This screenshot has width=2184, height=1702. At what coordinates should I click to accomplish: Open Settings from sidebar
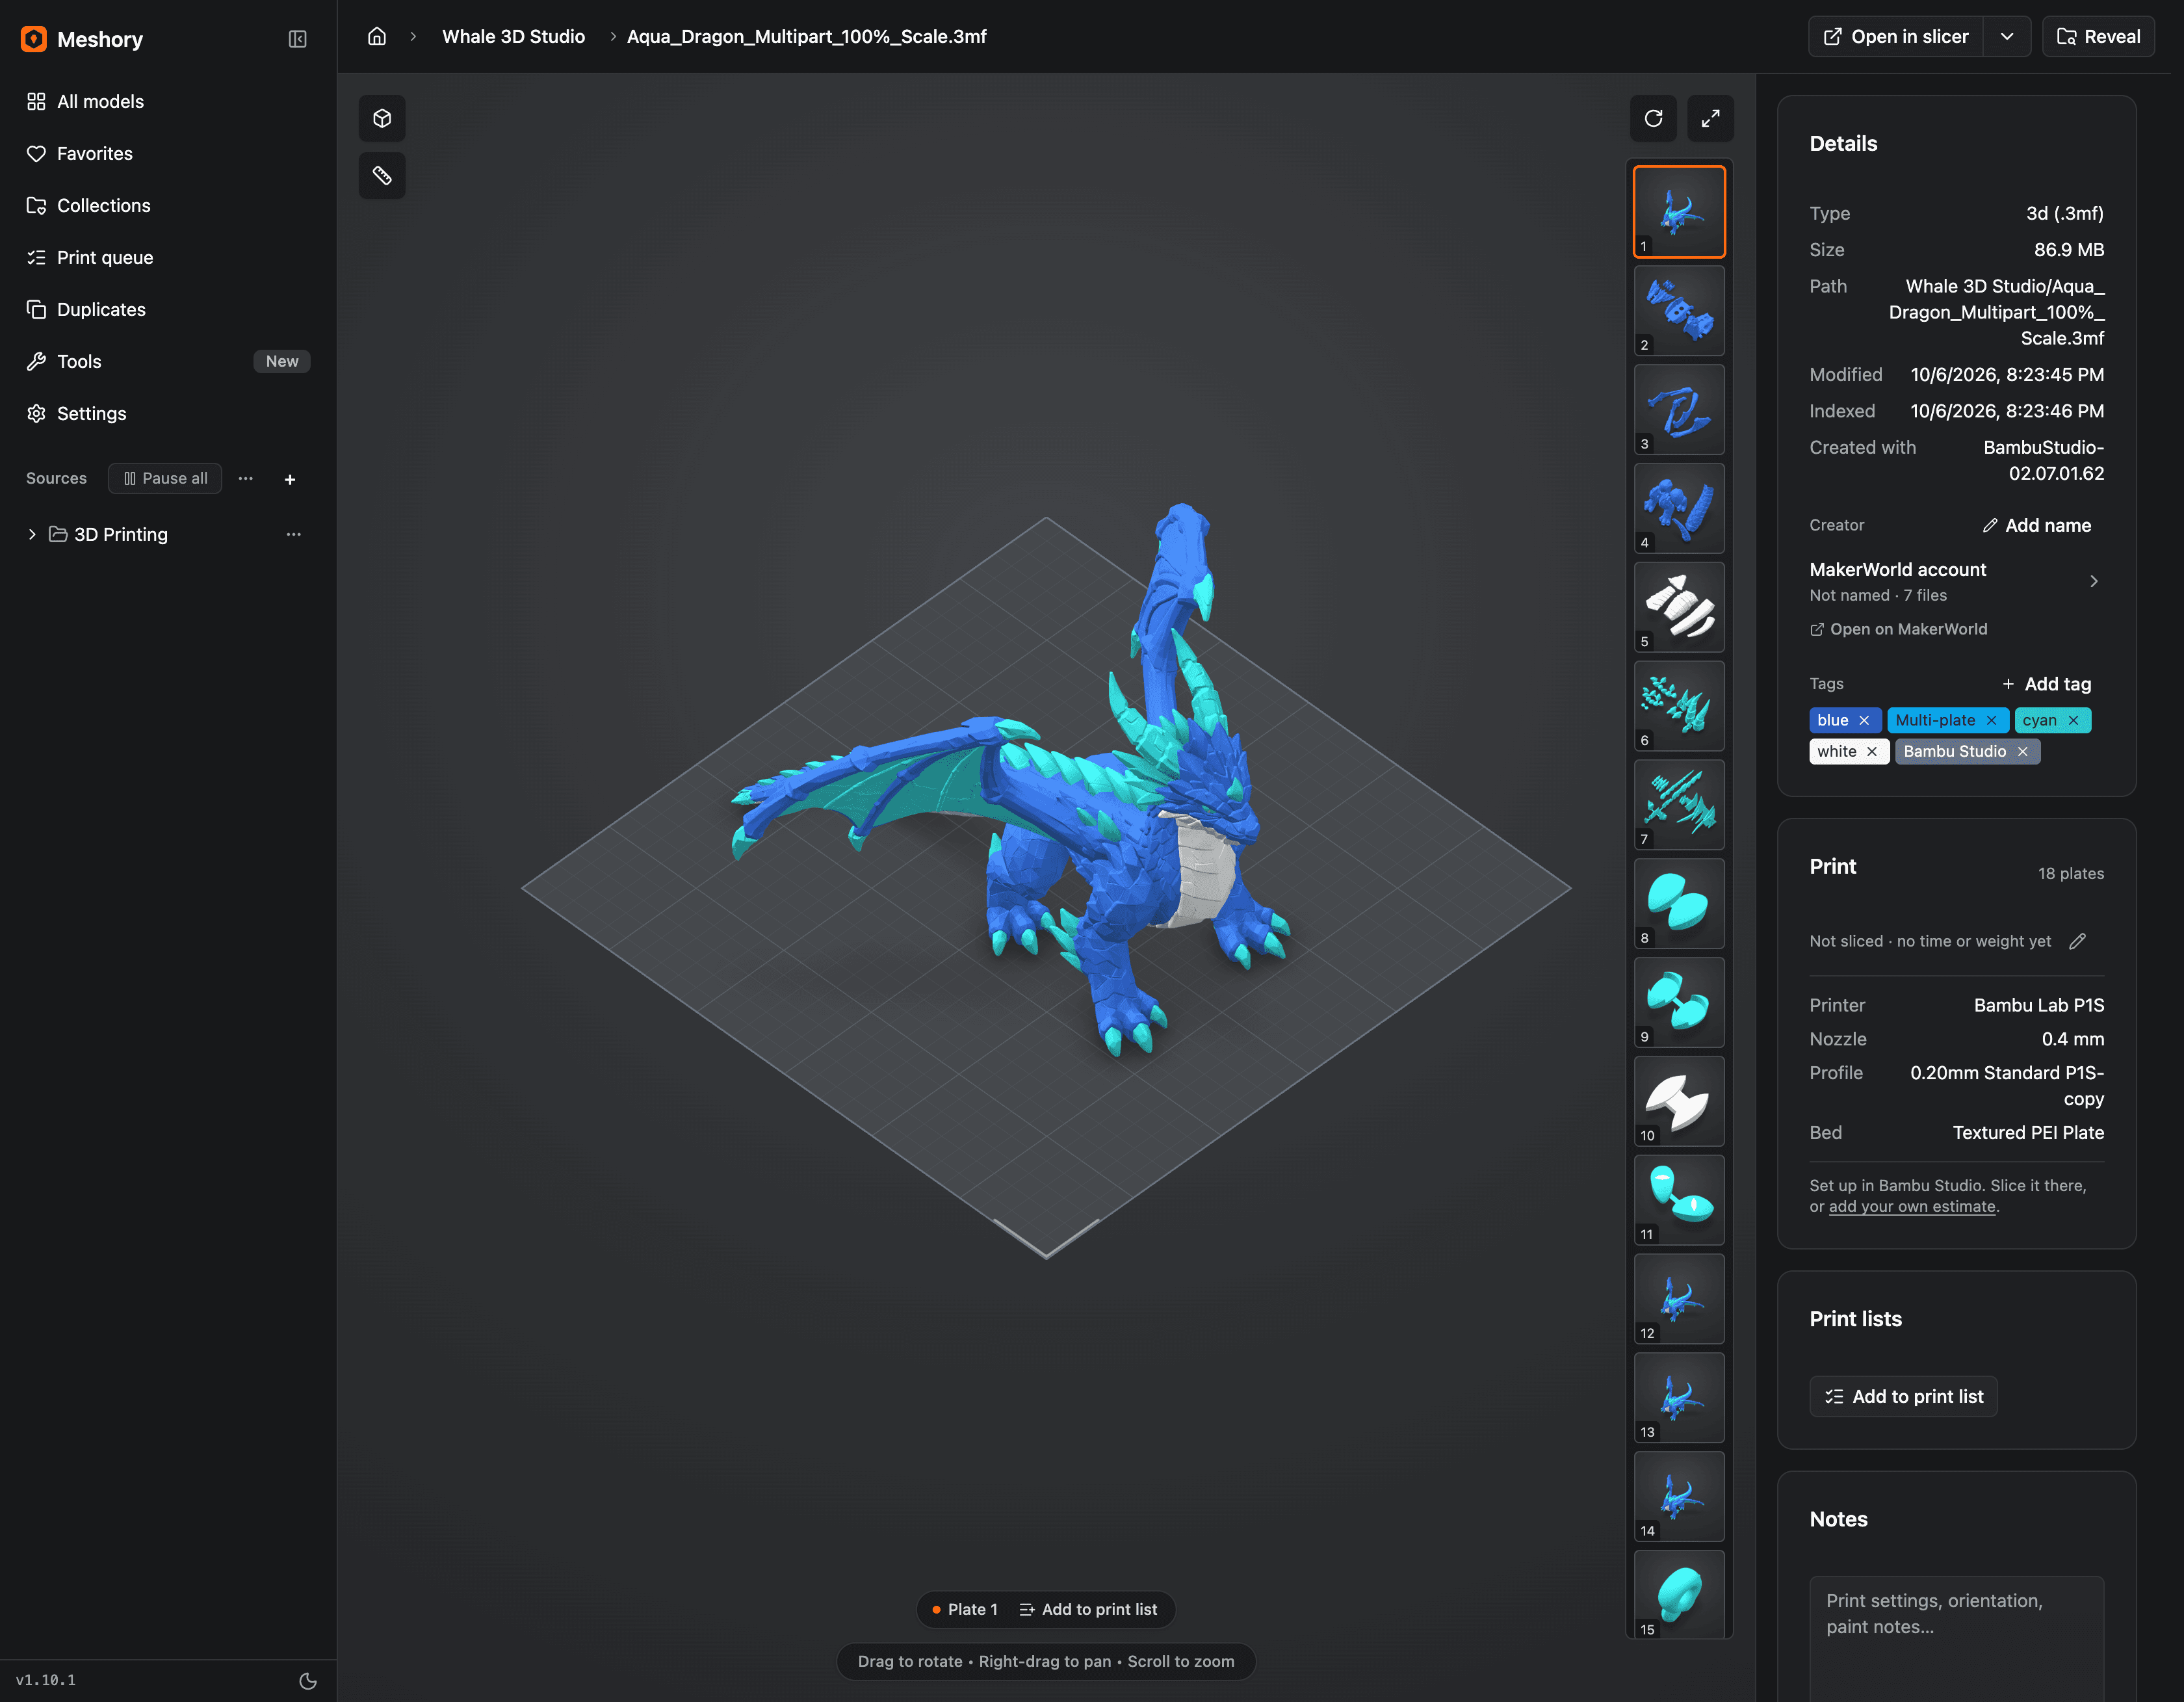168,413
